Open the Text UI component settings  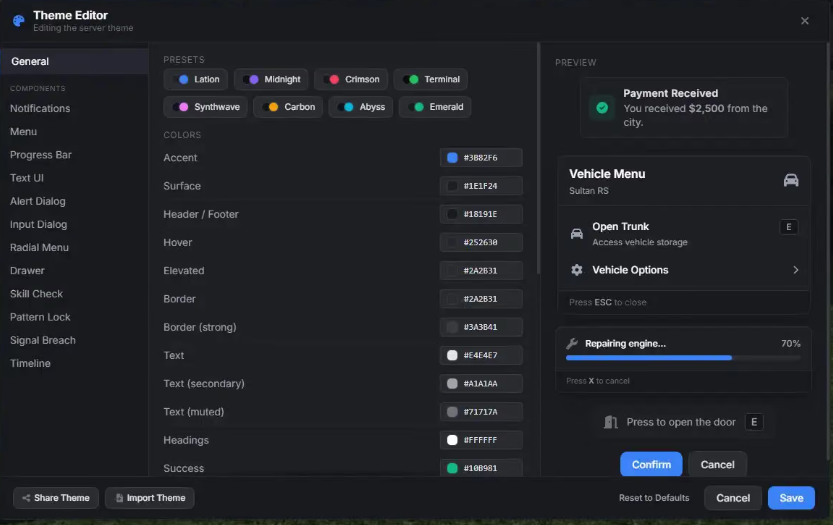point(27,178)
